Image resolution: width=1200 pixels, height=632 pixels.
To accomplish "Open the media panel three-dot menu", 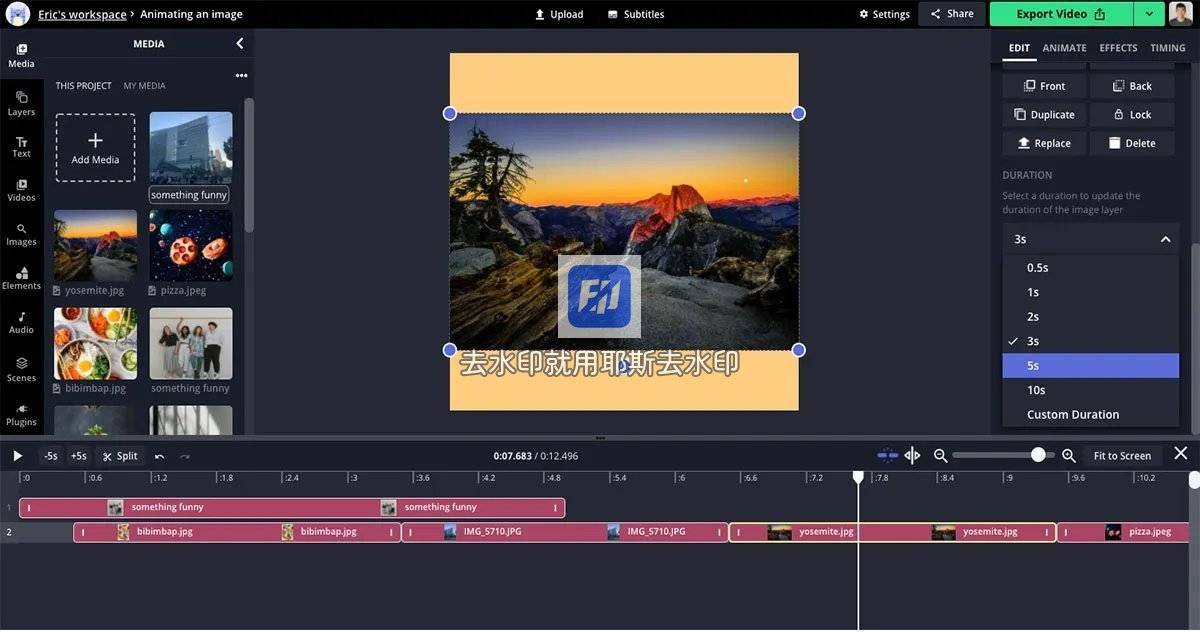I will (241, 76).
